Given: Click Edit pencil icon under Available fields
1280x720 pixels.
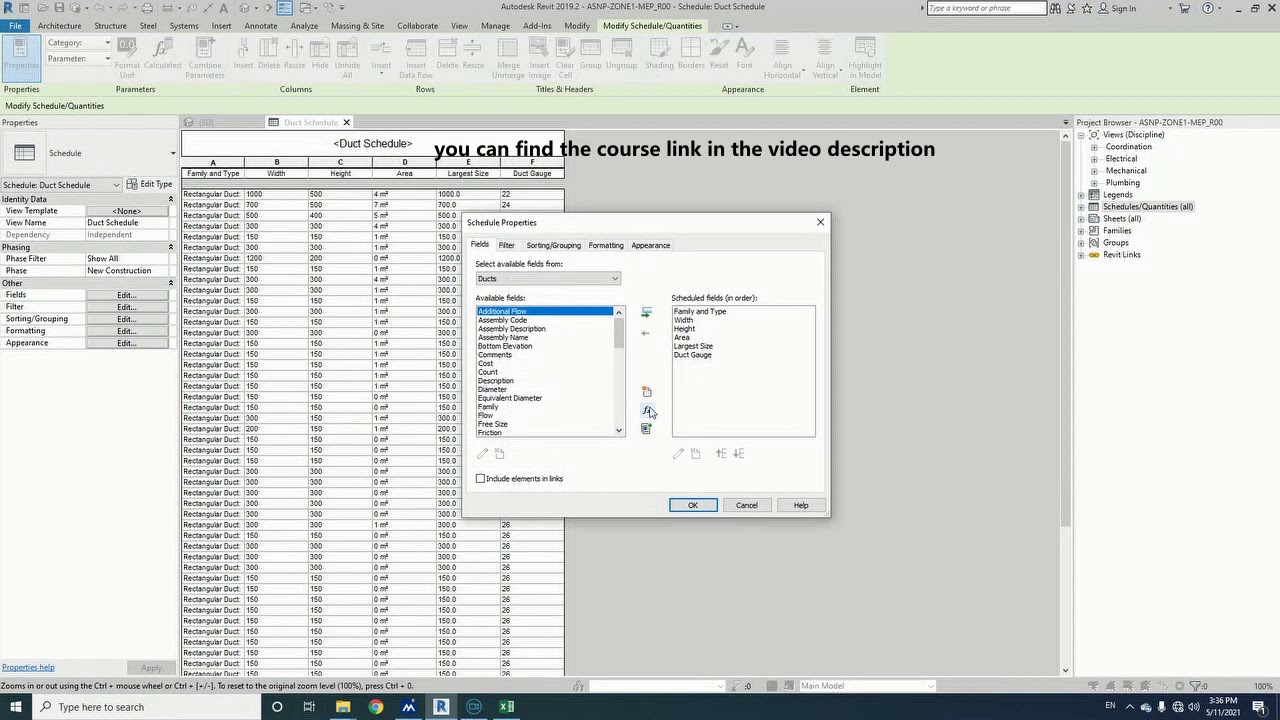Looking at the screenshot, I should click(482, 454).
